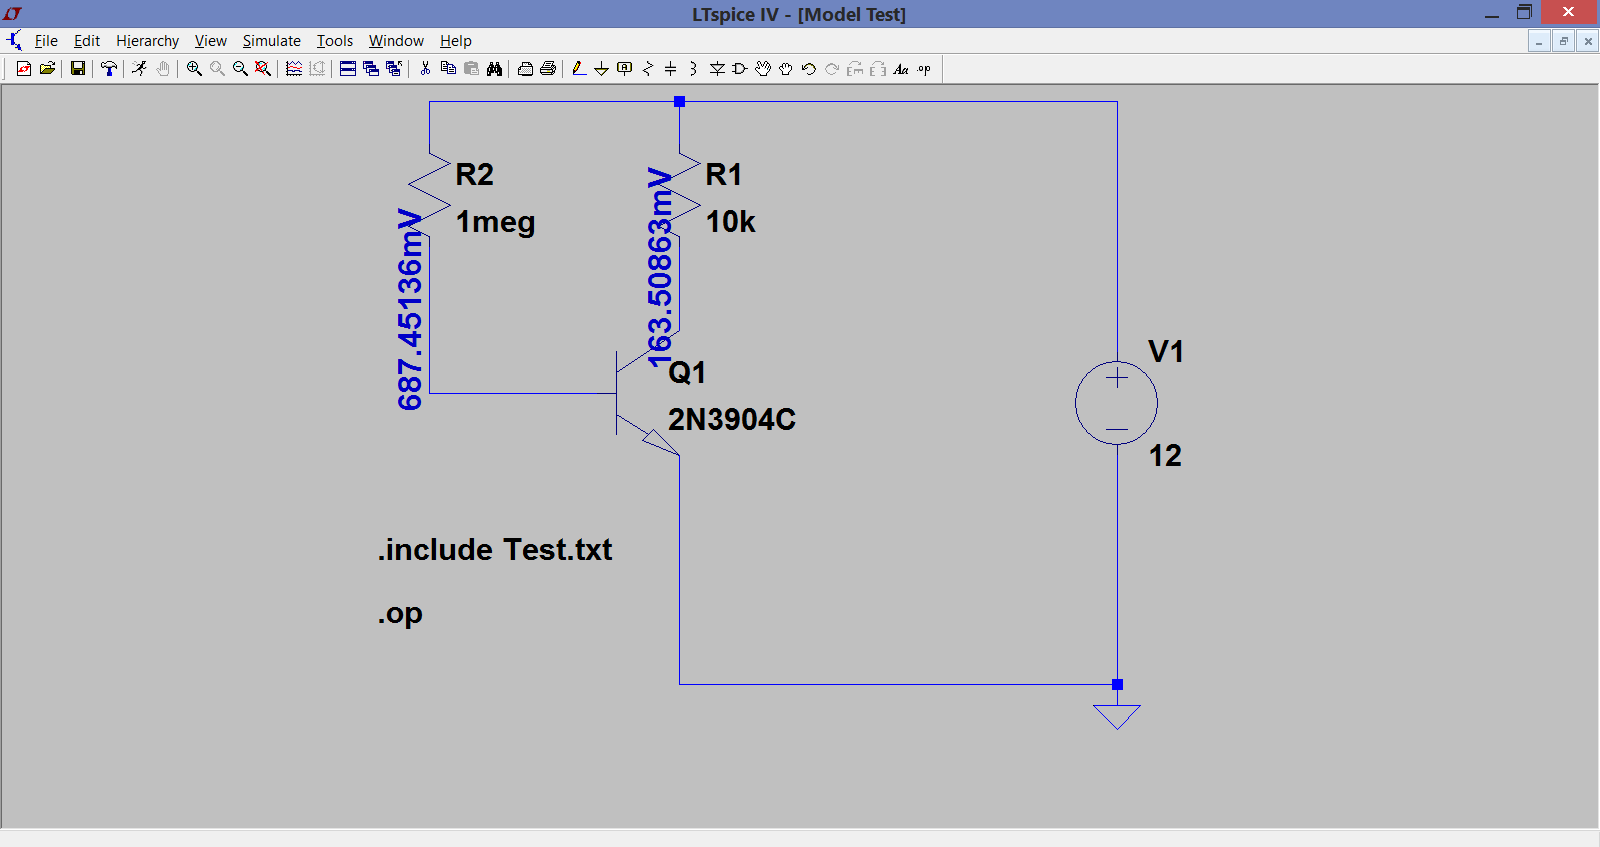Click the Find binoculars icon
Screen dimensions: 1600x847
pos(494,69)
